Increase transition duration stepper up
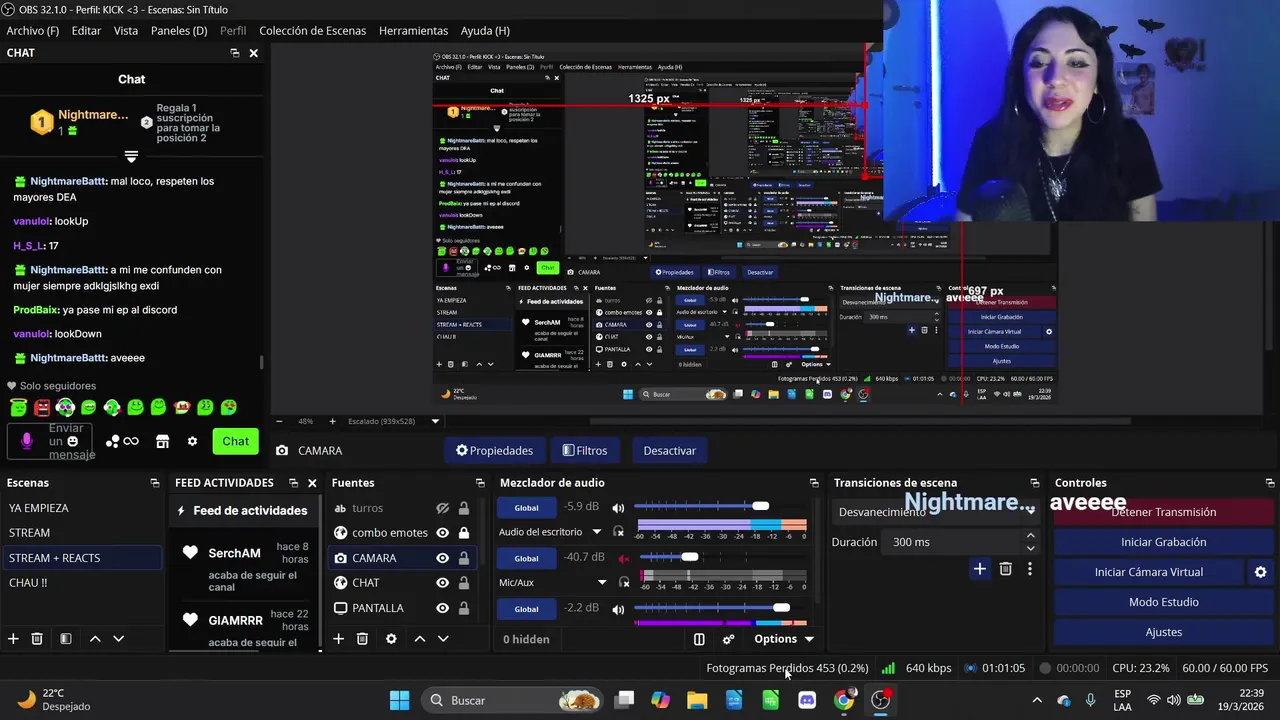Screen dimensions: 1280x720 1030,536
